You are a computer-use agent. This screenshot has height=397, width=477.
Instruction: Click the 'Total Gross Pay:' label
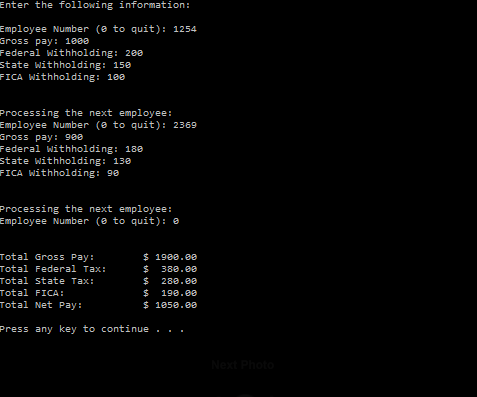(47, 257)
